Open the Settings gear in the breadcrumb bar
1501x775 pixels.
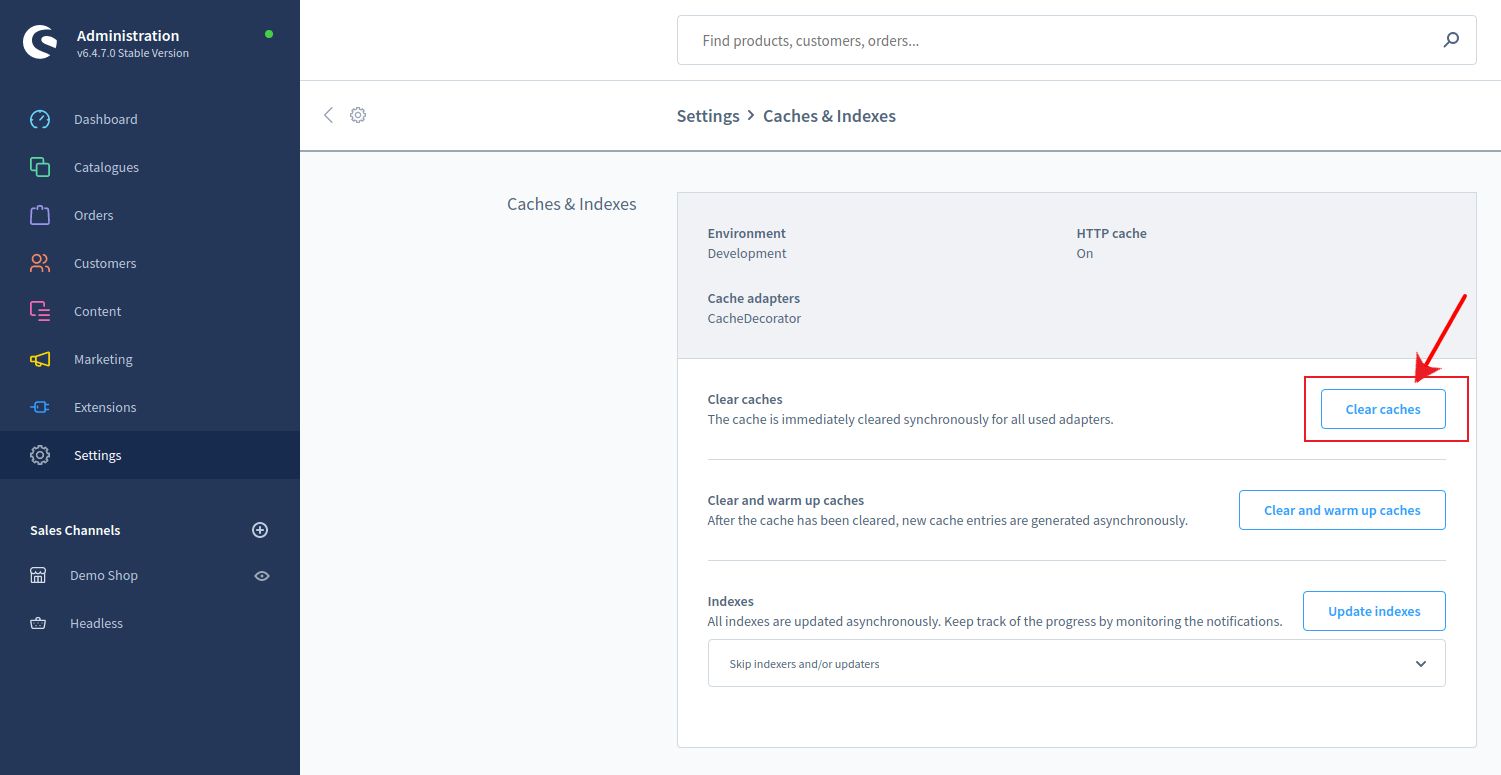click(x=358, y=115)
